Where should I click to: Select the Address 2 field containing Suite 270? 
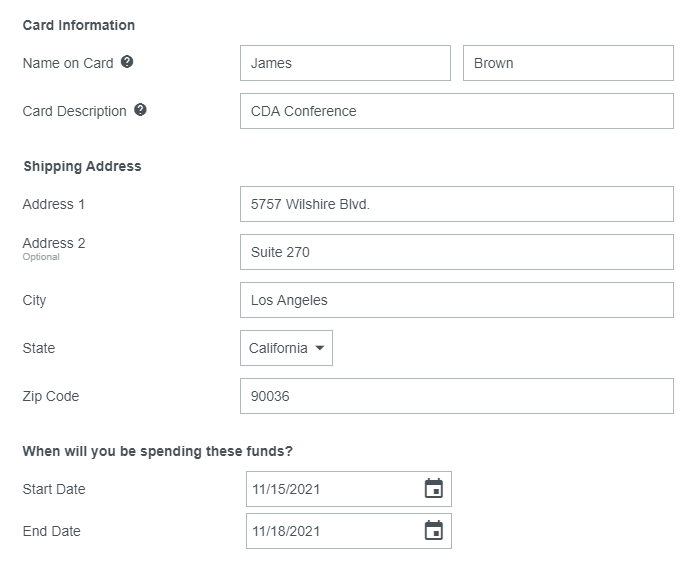[x=456, y=252]
